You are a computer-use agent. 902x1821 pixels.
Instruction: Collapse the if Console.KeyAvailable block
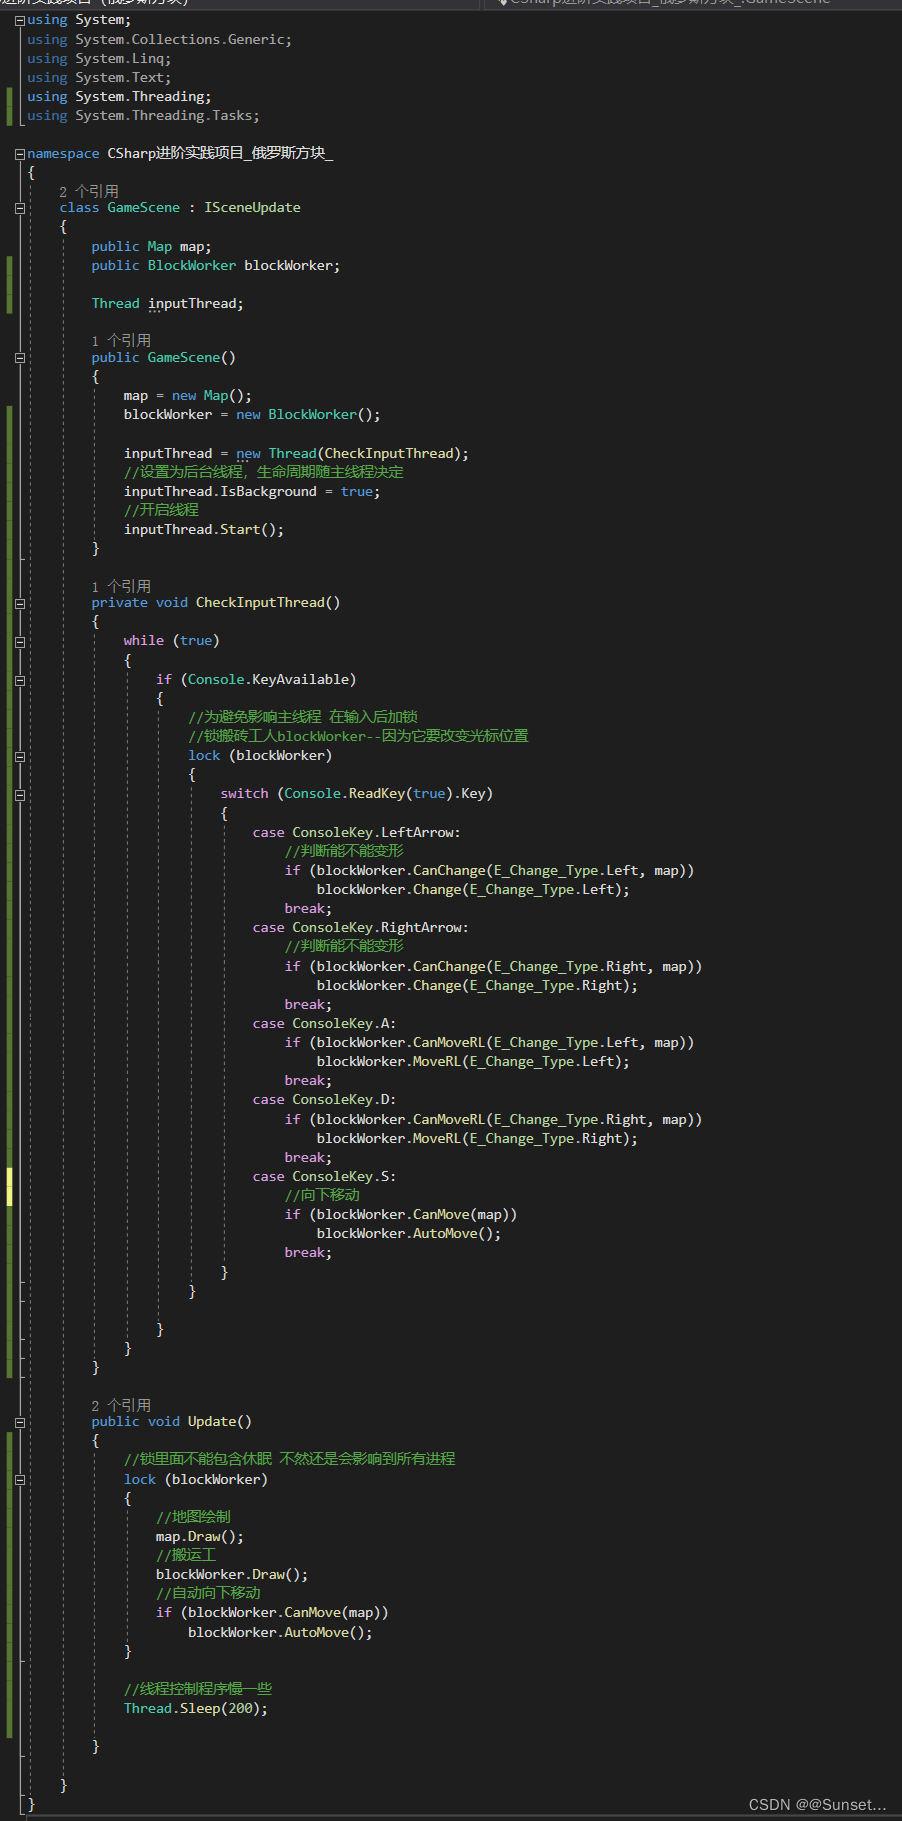pyautogui.click(x=19, y=680)
